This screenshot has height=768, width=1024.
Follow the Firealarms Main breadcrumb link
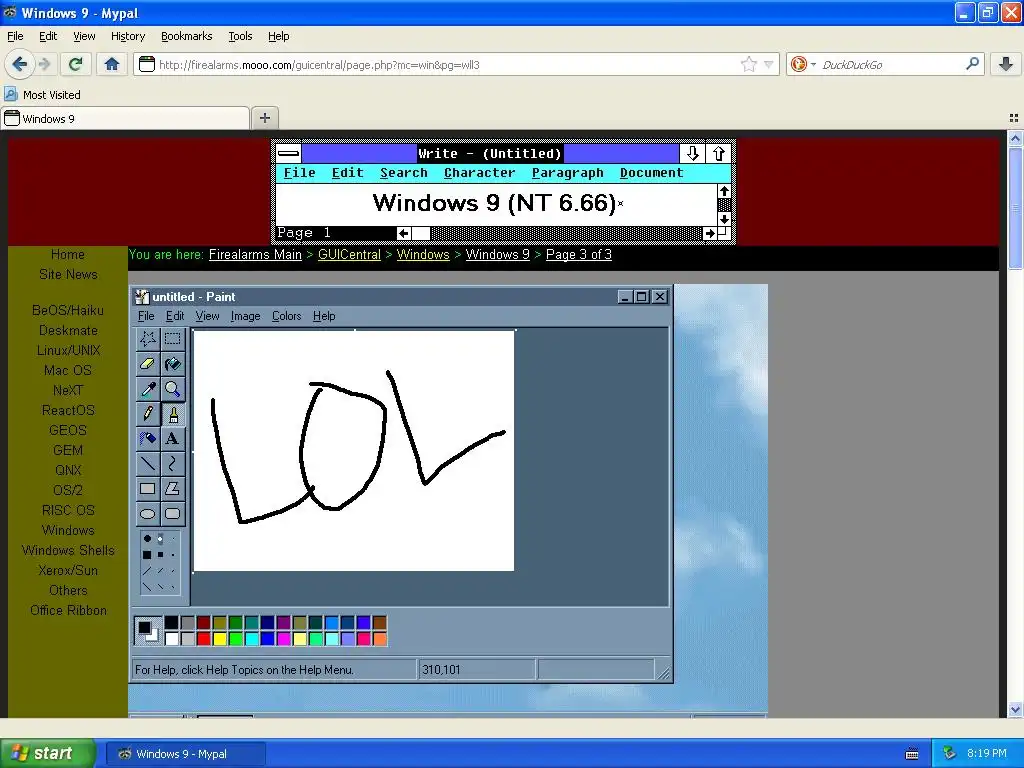(x=255, y=255)
